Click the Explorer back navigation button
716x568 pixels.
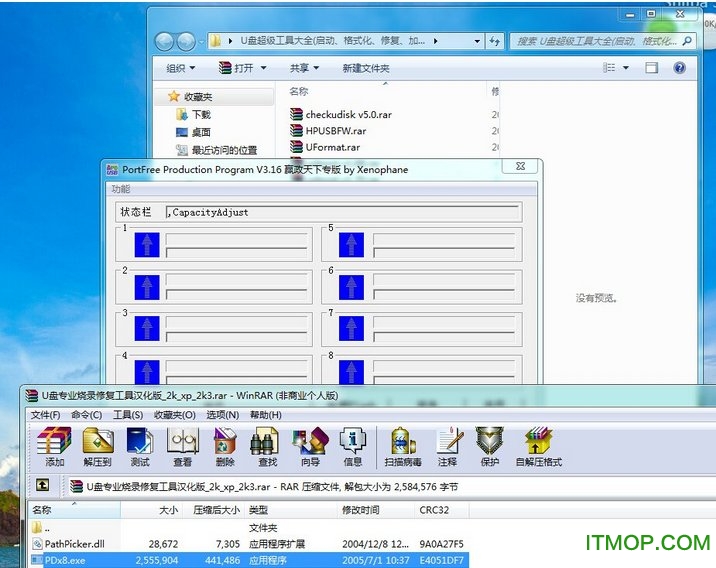164,42
